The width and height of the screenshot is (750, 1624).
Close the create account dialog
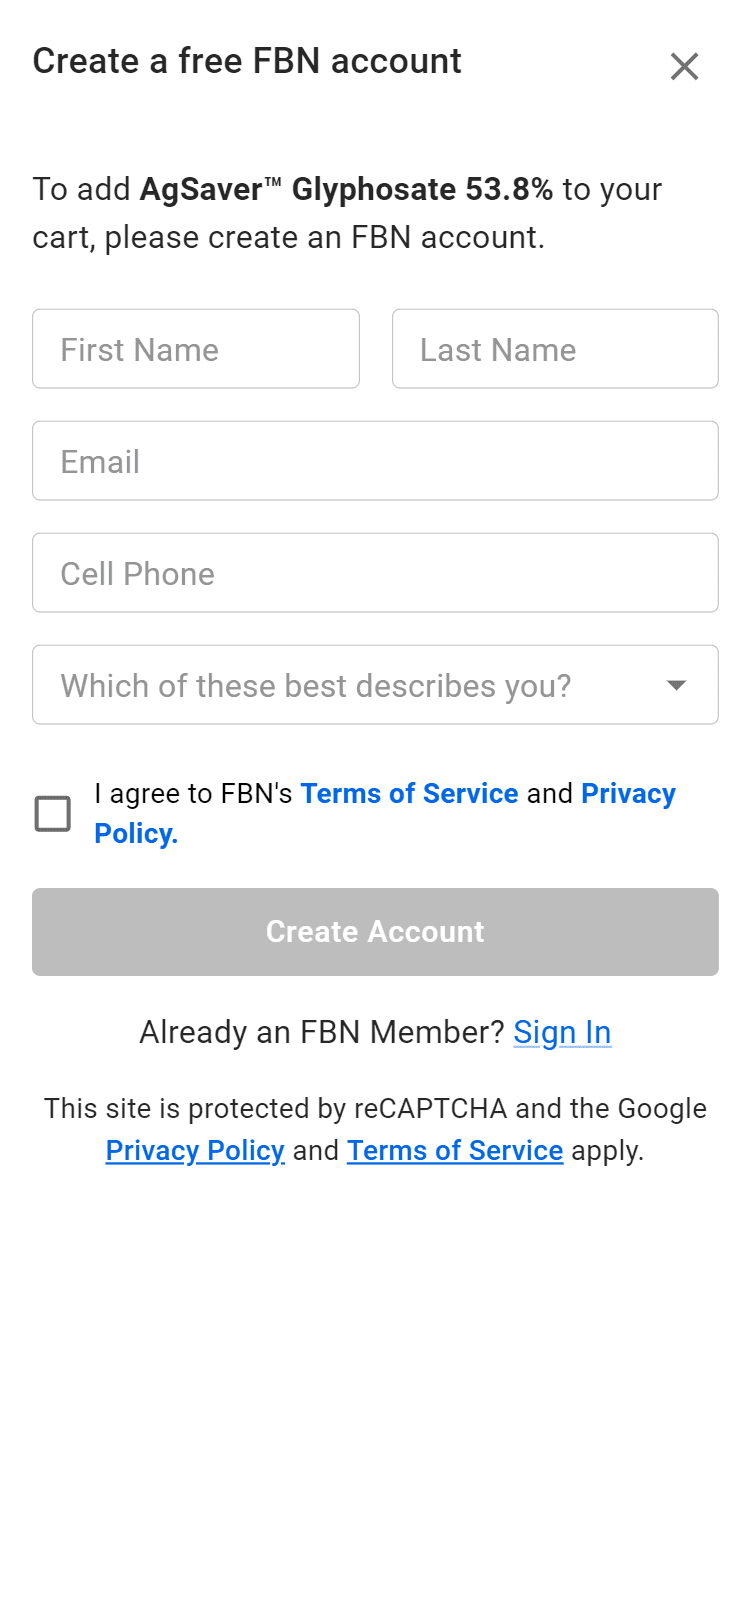pos(684,67)
